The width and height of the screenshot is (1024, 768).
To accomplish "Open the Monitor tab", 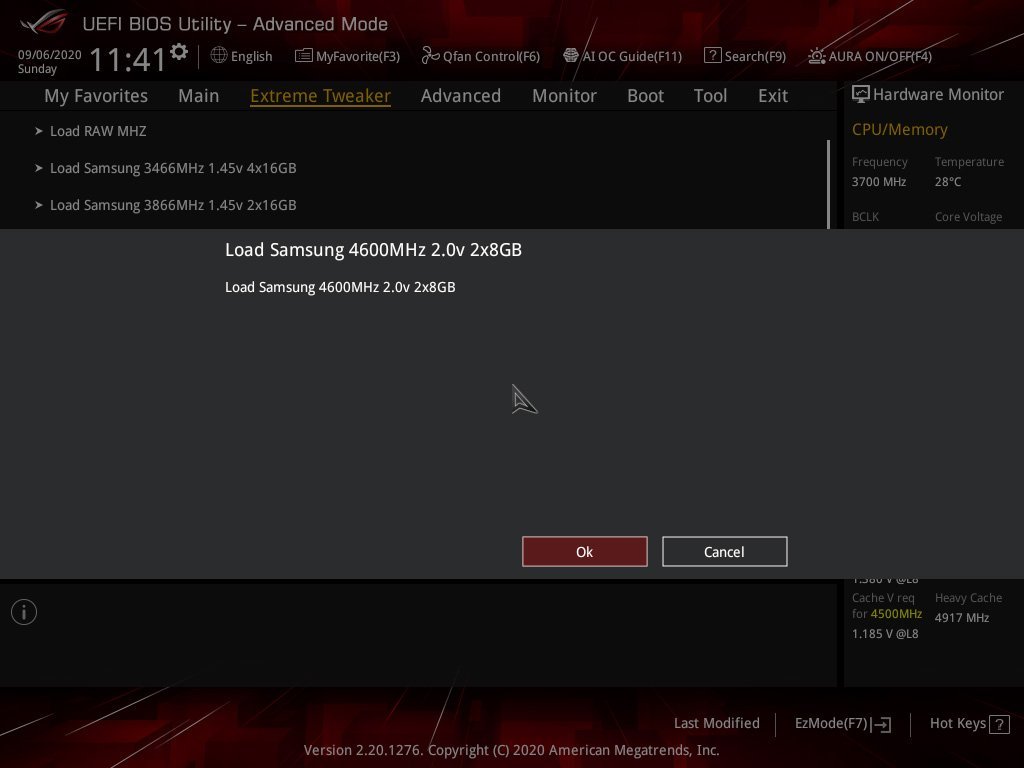I will pyautogui.click(x=564, y=96).
